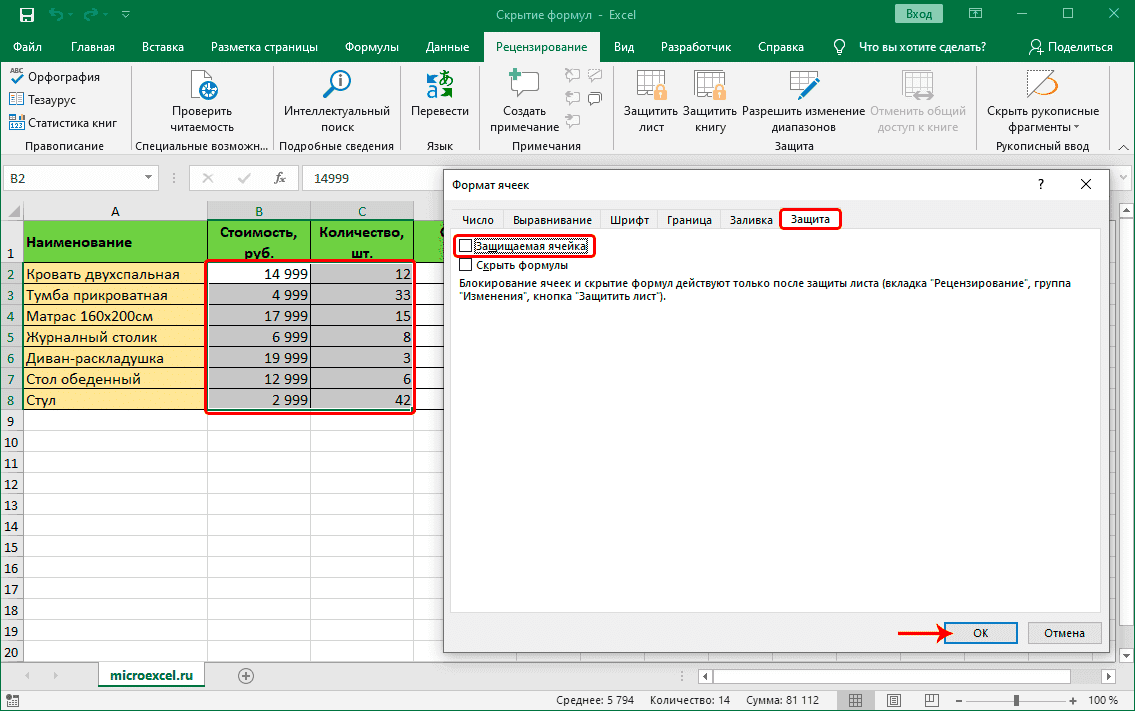1135x711 pixels.
Task: Select the microexcel.ru sheet tab
Action: point(151,676)
